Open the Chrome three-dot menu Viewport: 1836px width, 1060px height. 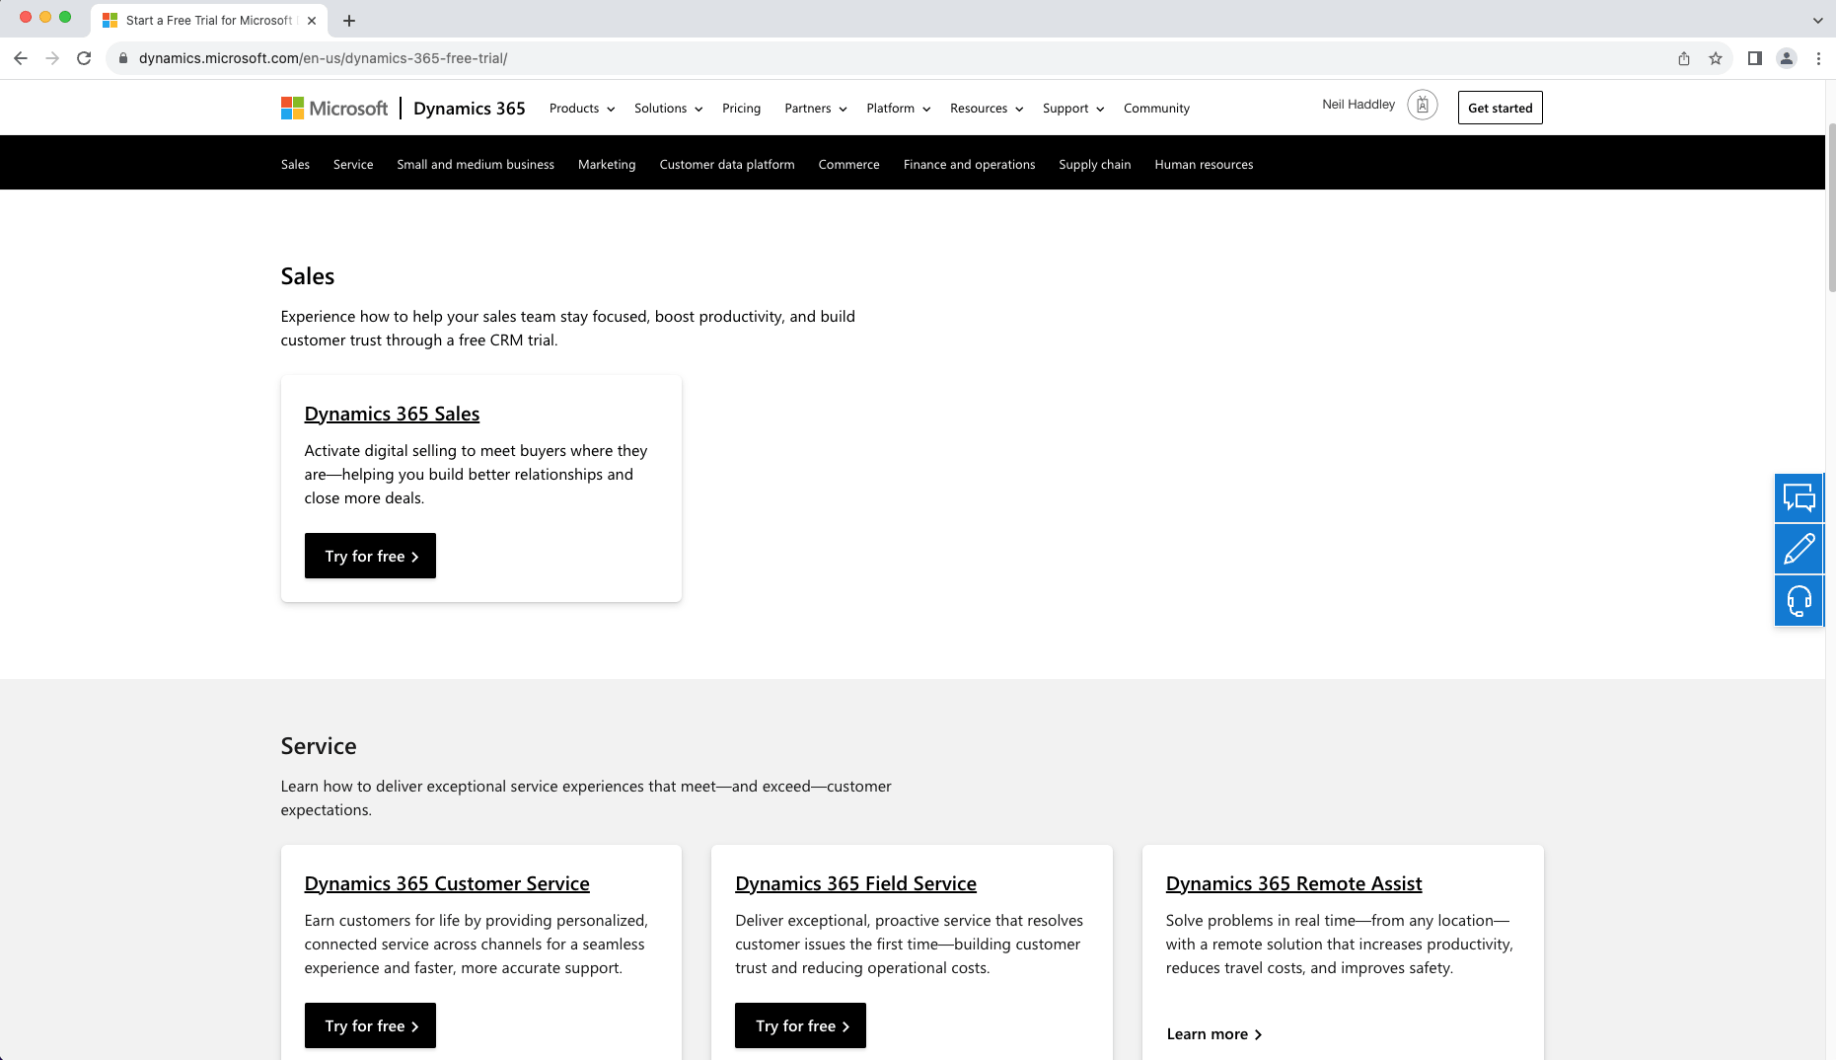(x=1818, y=58)
